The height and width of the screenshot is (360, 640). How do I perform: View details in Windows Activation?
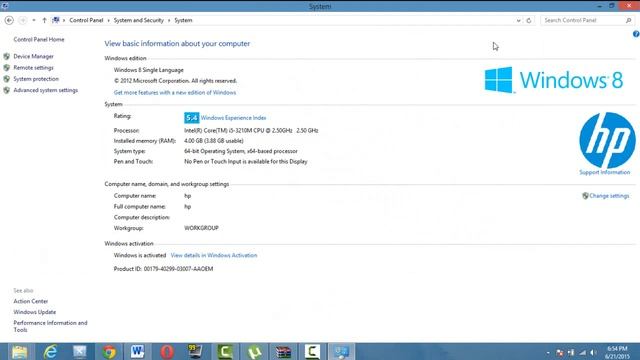[214, 256]
